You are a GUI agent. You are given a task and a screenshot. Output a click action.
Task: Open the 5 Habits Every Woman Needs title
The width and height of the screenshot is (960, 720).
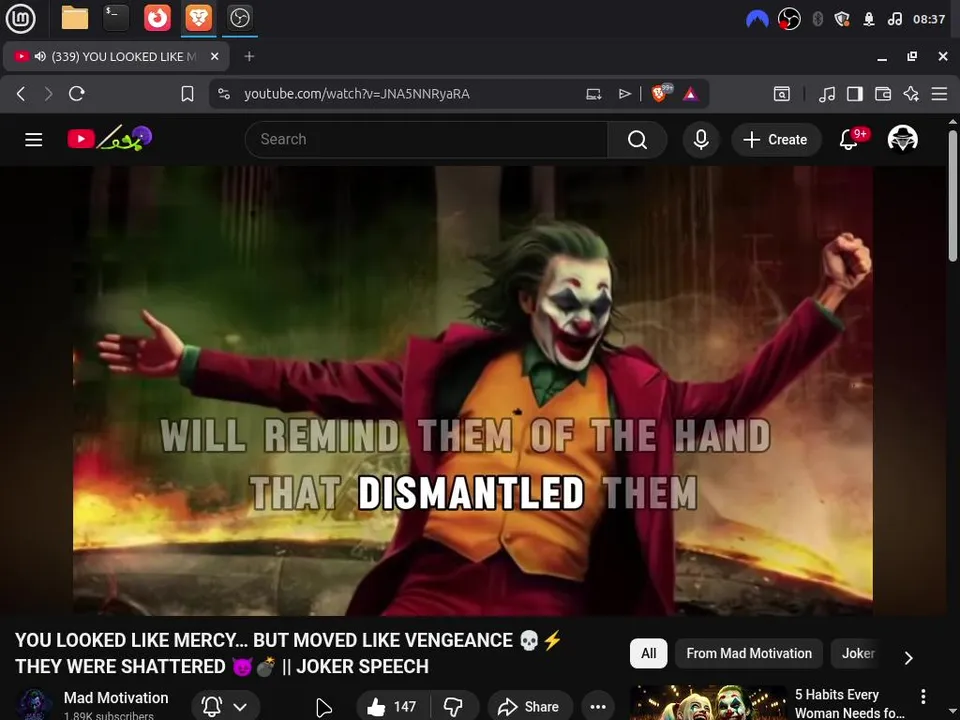coord(849,703)
